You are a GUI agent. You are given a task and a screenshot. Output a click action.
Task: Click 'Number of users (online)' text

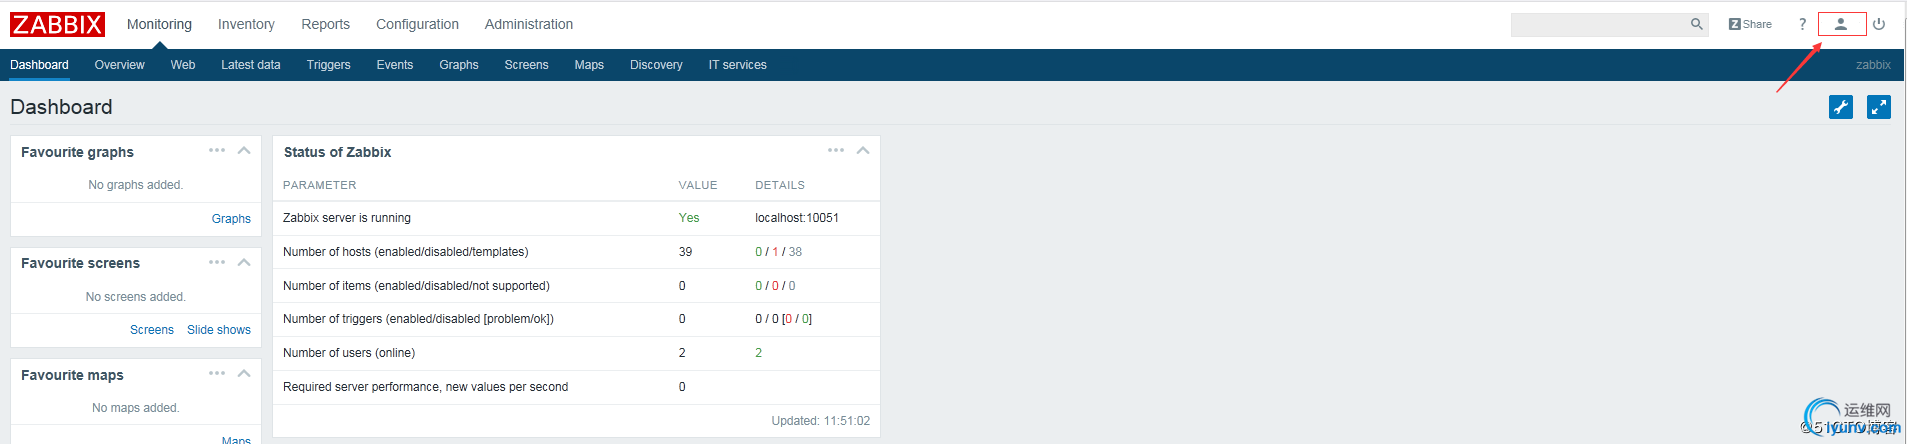(349, 353)
